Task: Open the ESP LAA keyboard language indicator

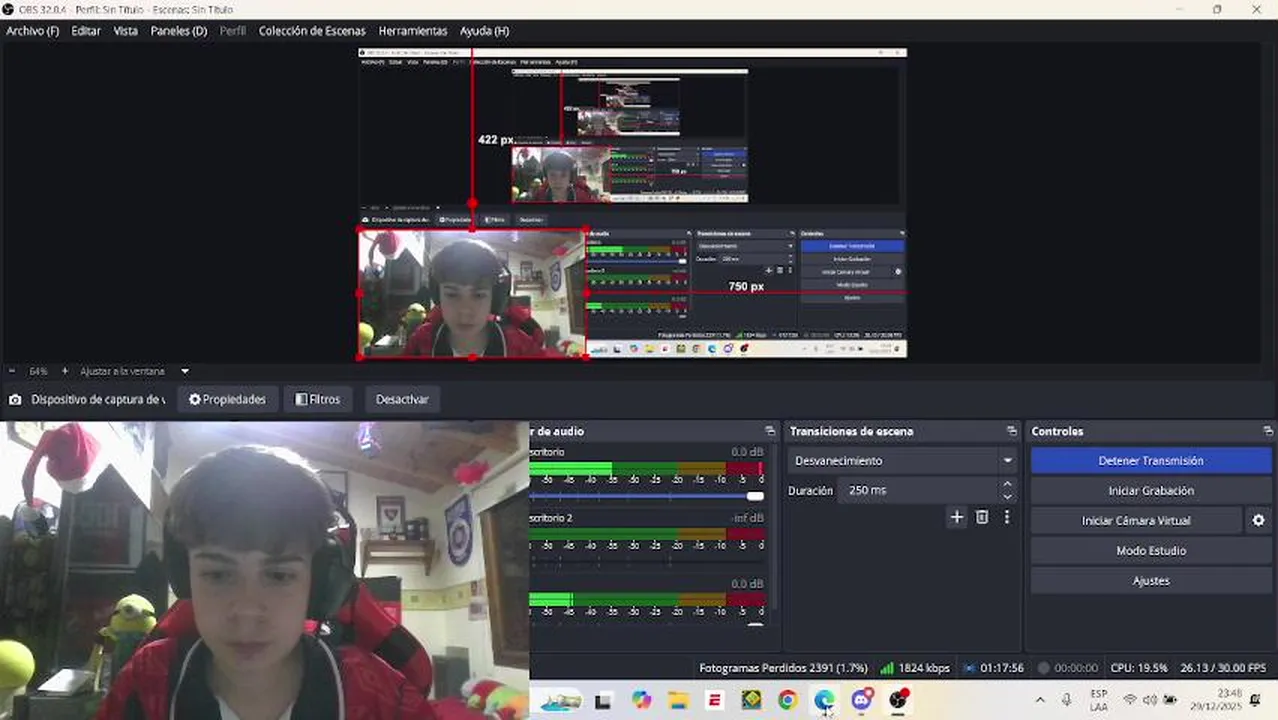Action: click(1099, 700)
